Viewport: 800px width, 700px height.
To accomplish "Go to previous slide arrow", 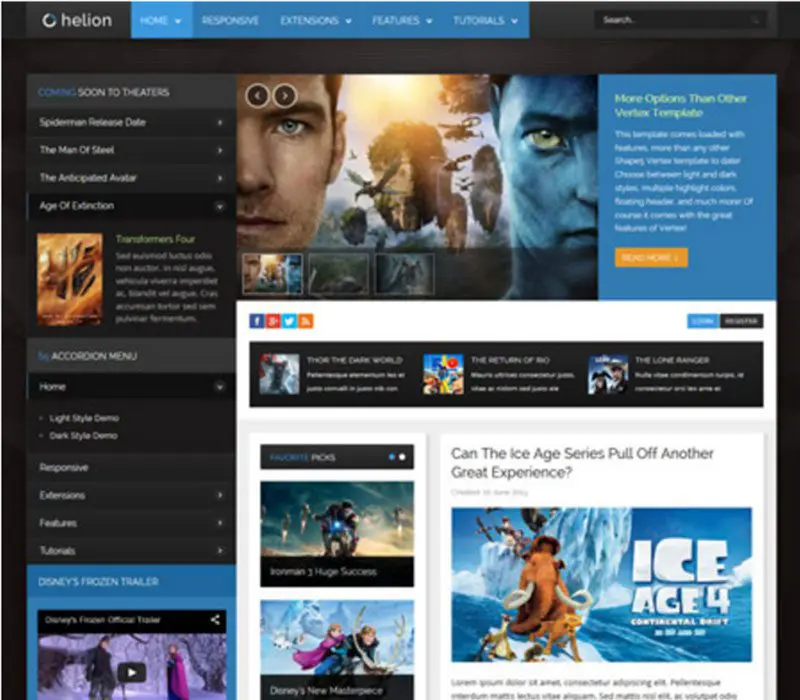I will 257,95.
